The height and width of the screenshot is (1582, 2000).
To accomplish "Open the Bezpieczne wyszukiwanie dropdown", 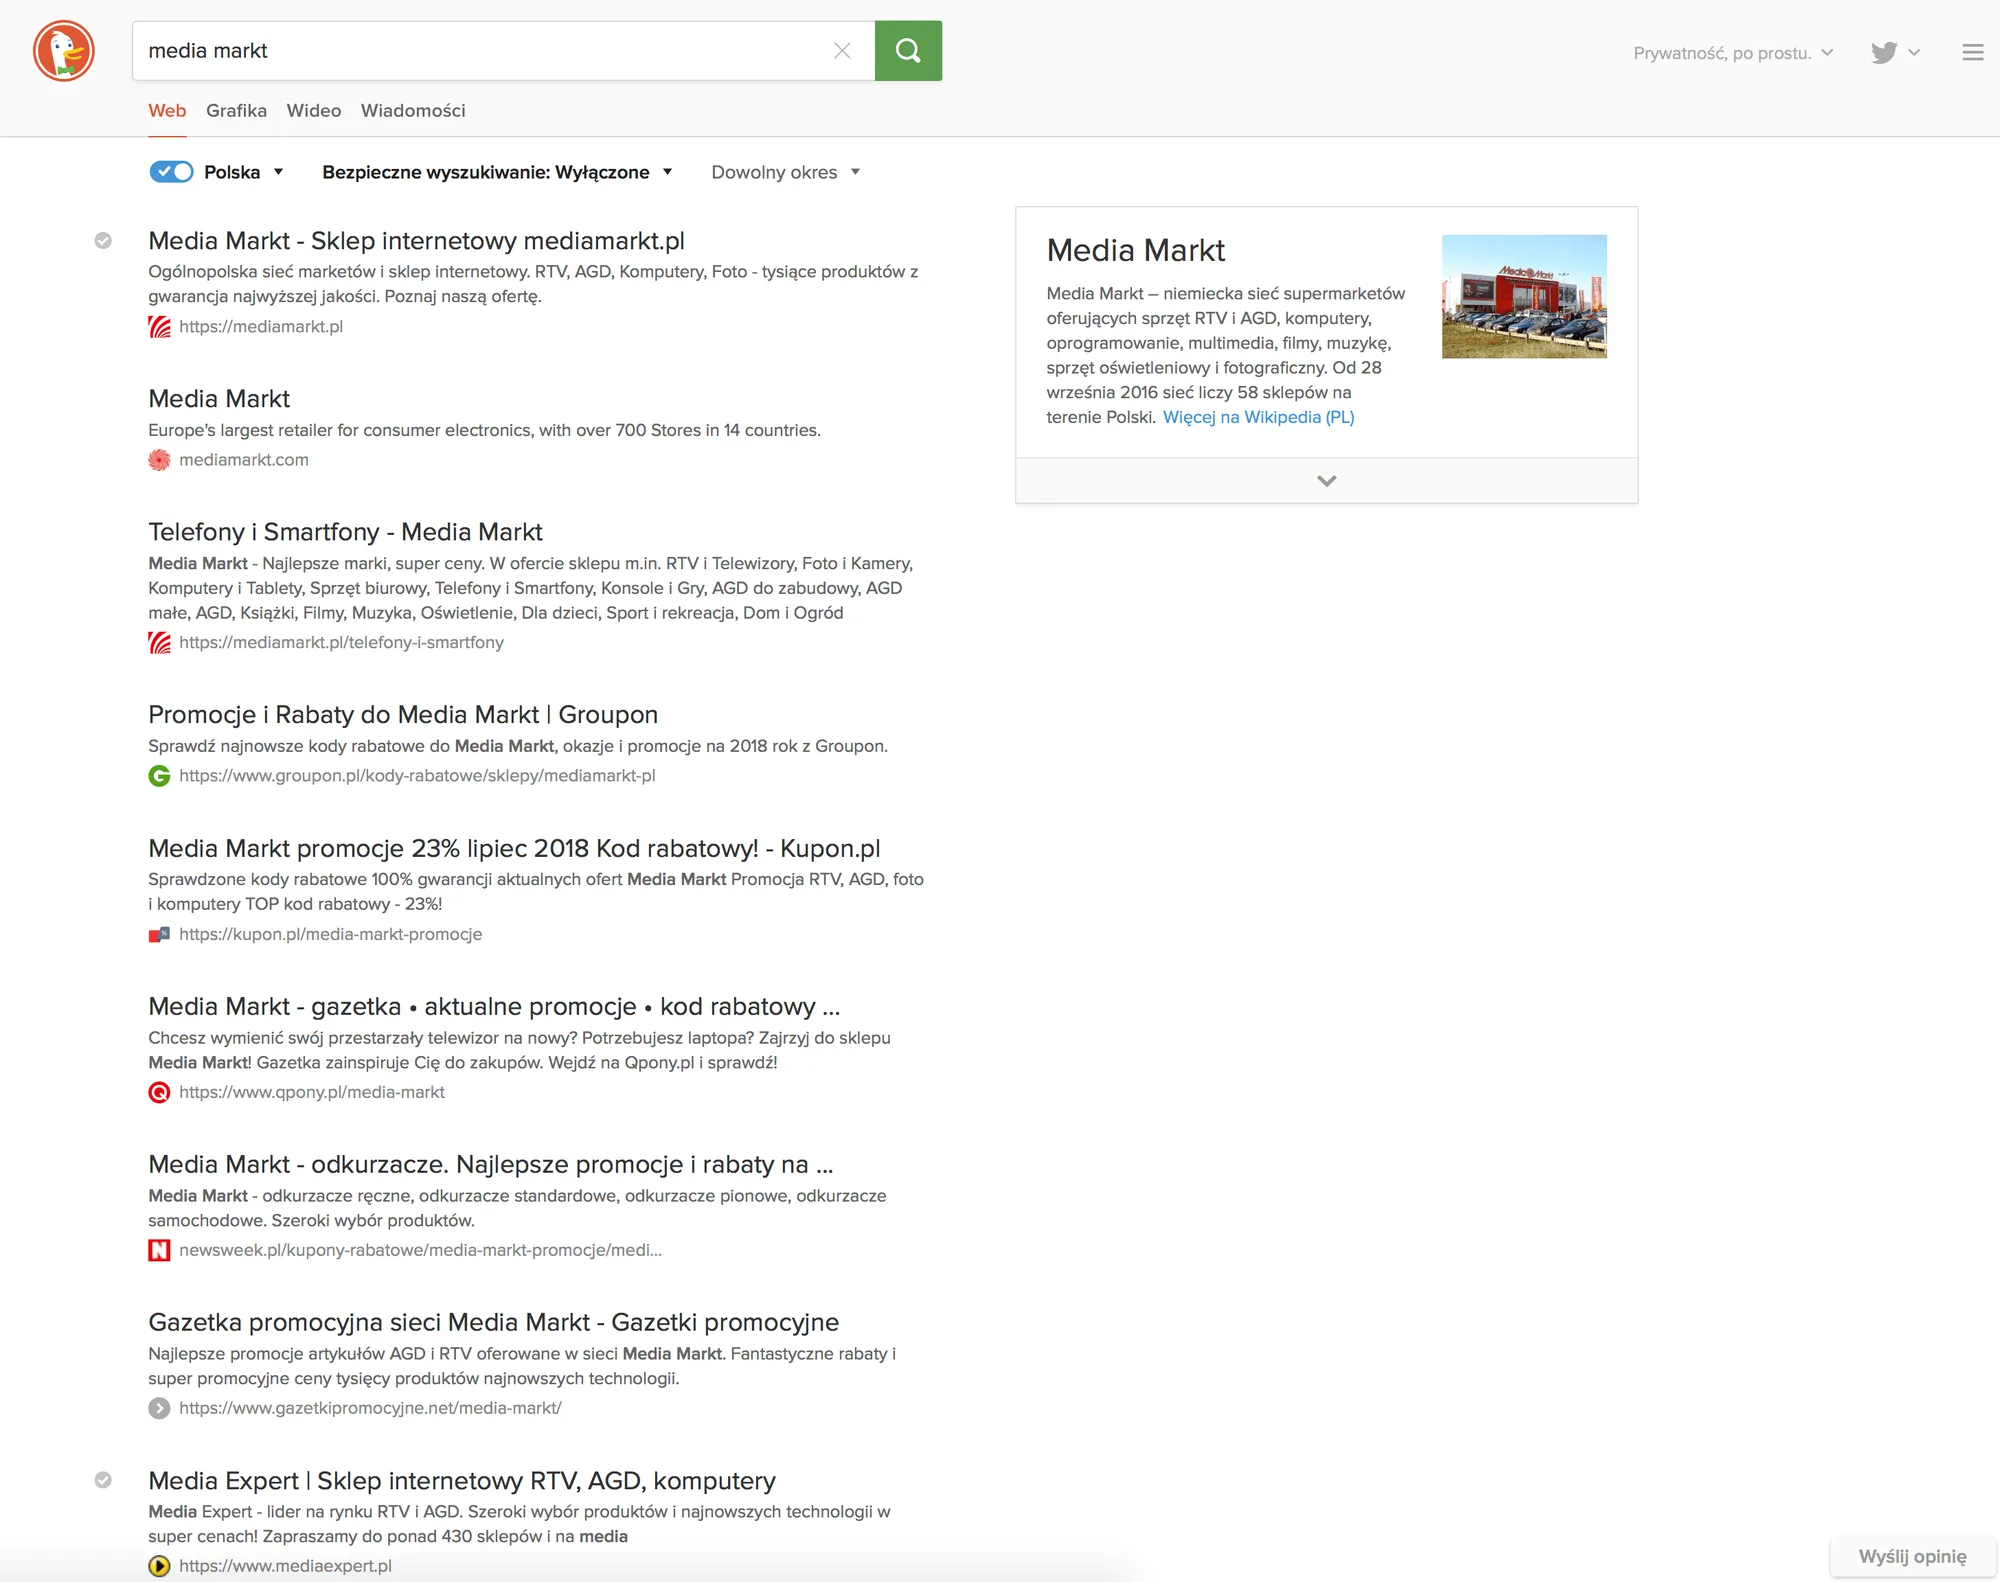I will [497, 172].
